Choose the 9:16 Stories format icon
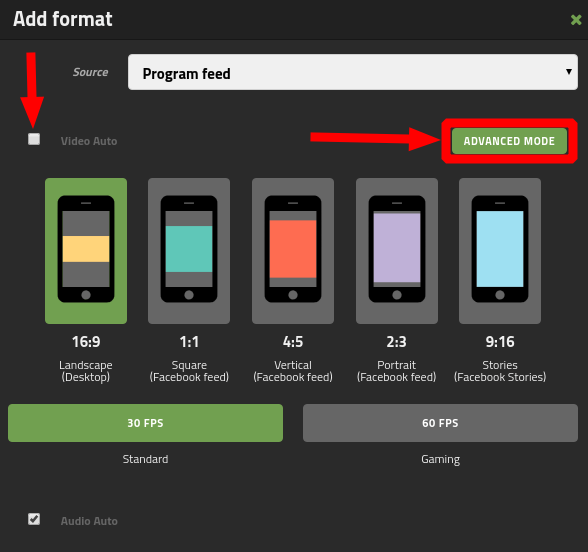Screen dimensions: 588x552 (x=500, y=250)
